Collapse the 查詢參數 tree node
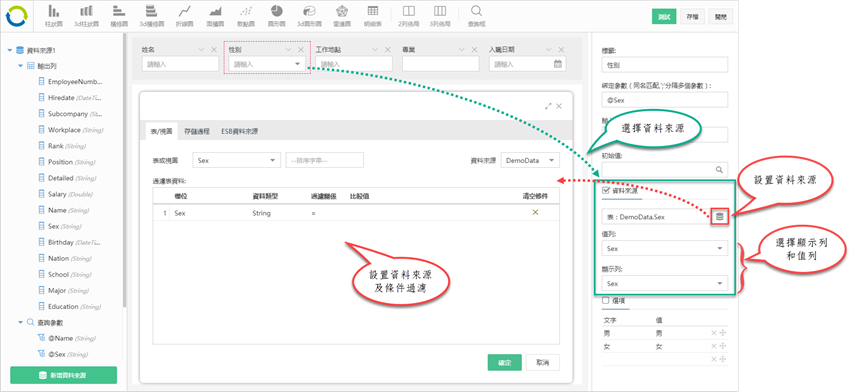851x392 pixels. point(20,323)
